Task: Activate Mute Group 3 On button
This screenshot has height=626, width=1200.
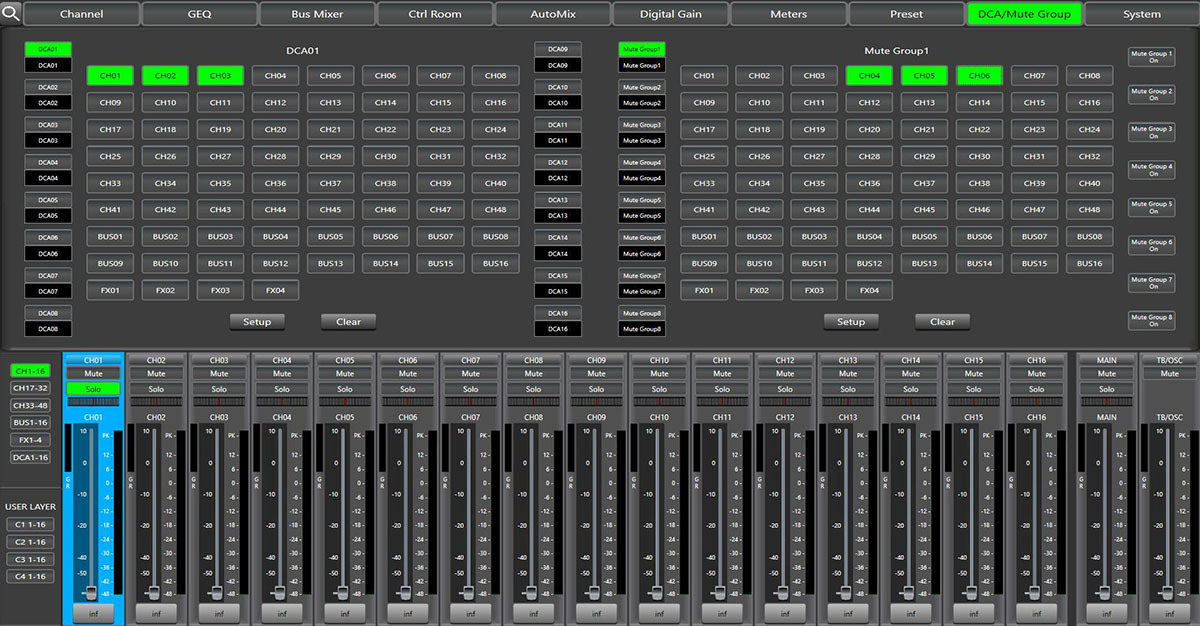Action: [1151, 132]
